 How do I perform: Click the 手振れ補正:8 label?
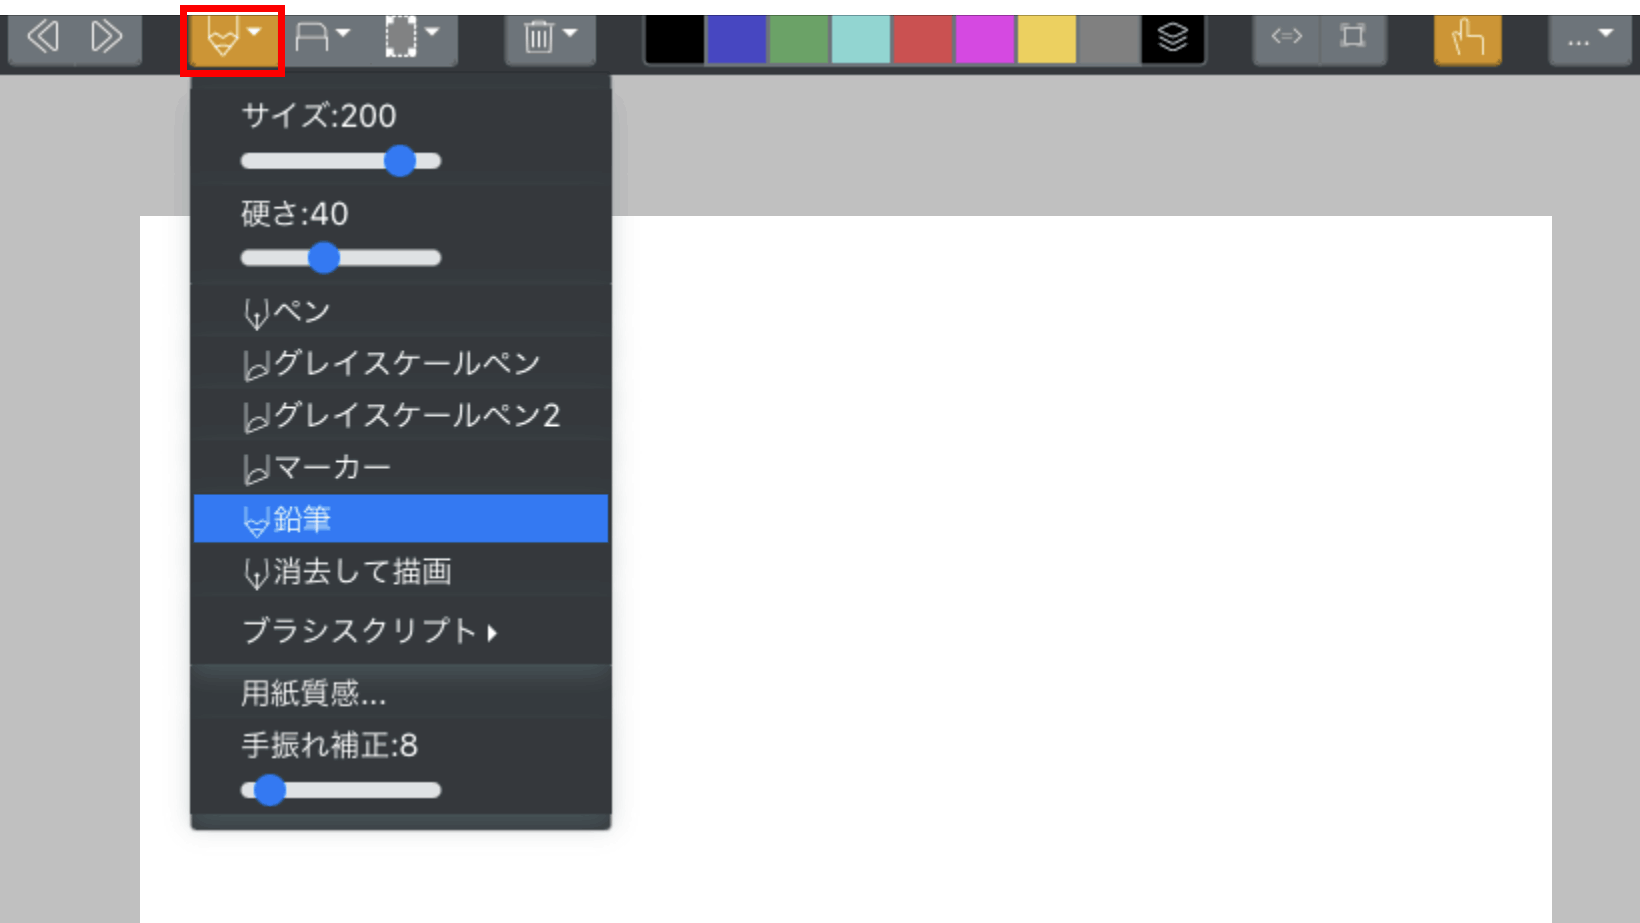(x=330, y=745)
